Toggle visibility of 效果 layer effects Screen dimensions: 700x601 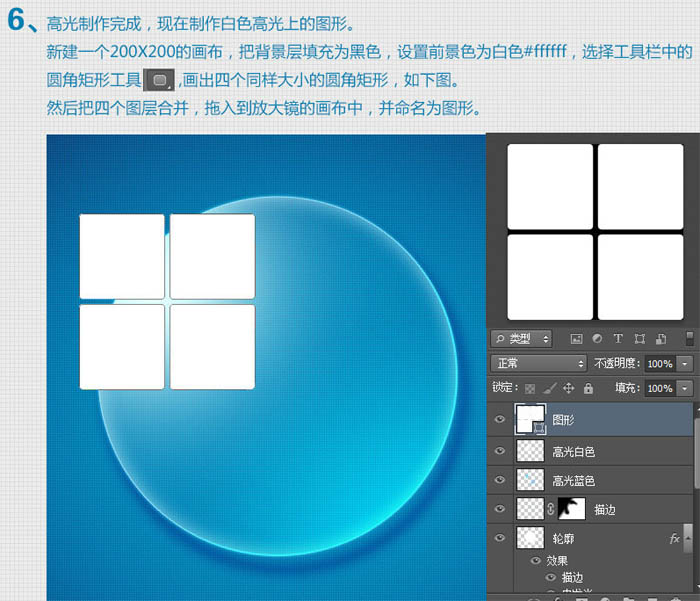pos(536,560)
